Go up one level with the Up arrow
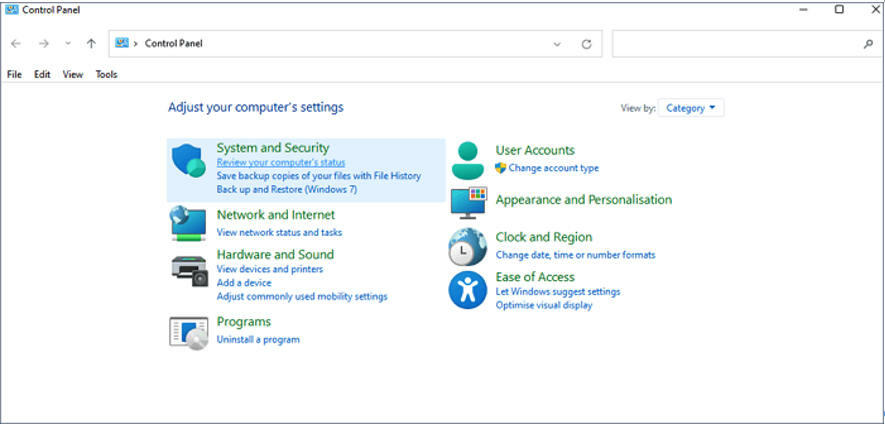 point(91,43)
